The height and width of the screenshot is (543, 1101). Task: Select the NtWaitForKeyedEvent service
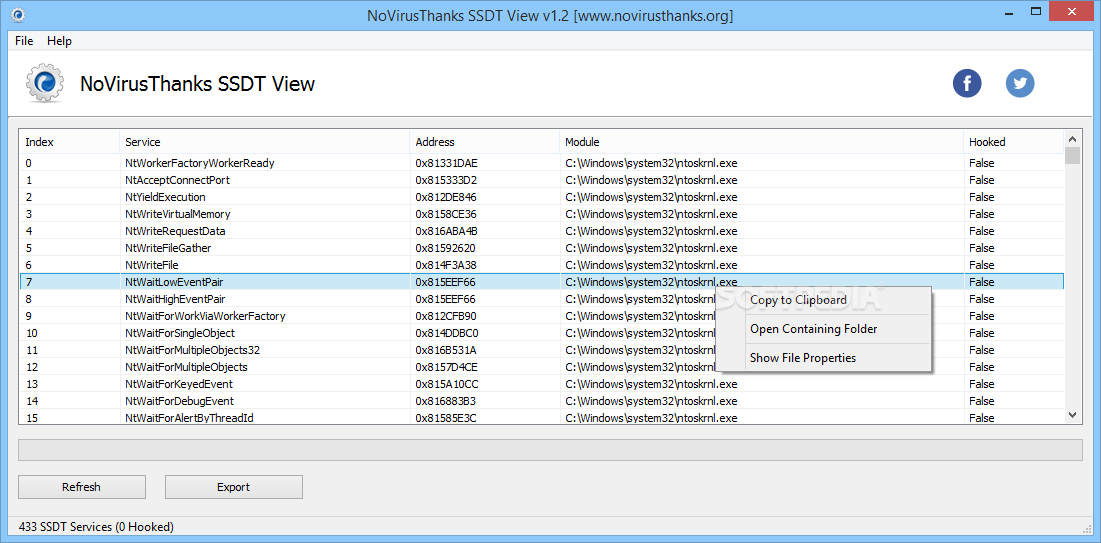pyautogui.click(x=178, y=384)
